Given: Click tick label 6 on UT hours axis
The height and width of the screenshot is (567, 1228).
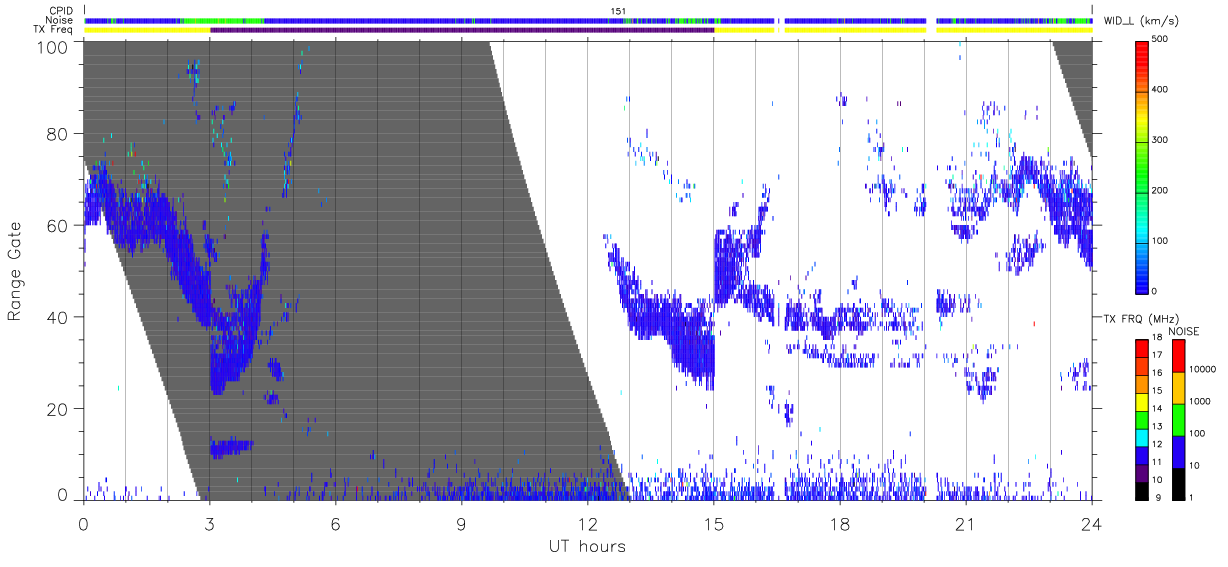Looking at the screenshot, I should click(335, 524).
